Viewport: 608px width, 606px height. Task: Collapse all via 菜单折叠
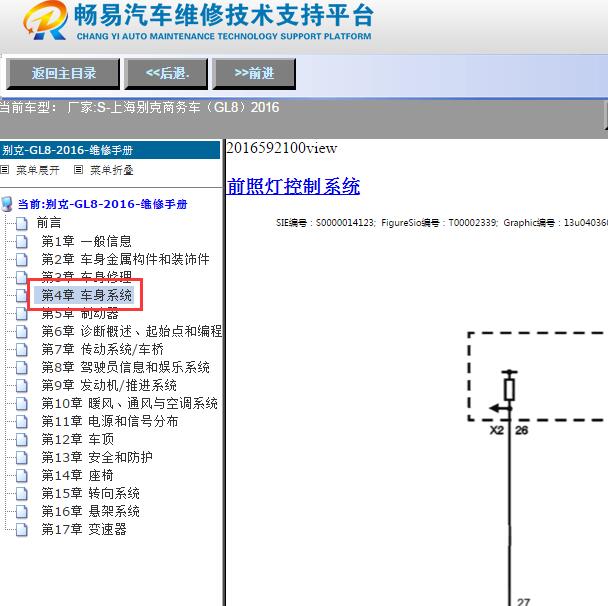coord(112,170)
